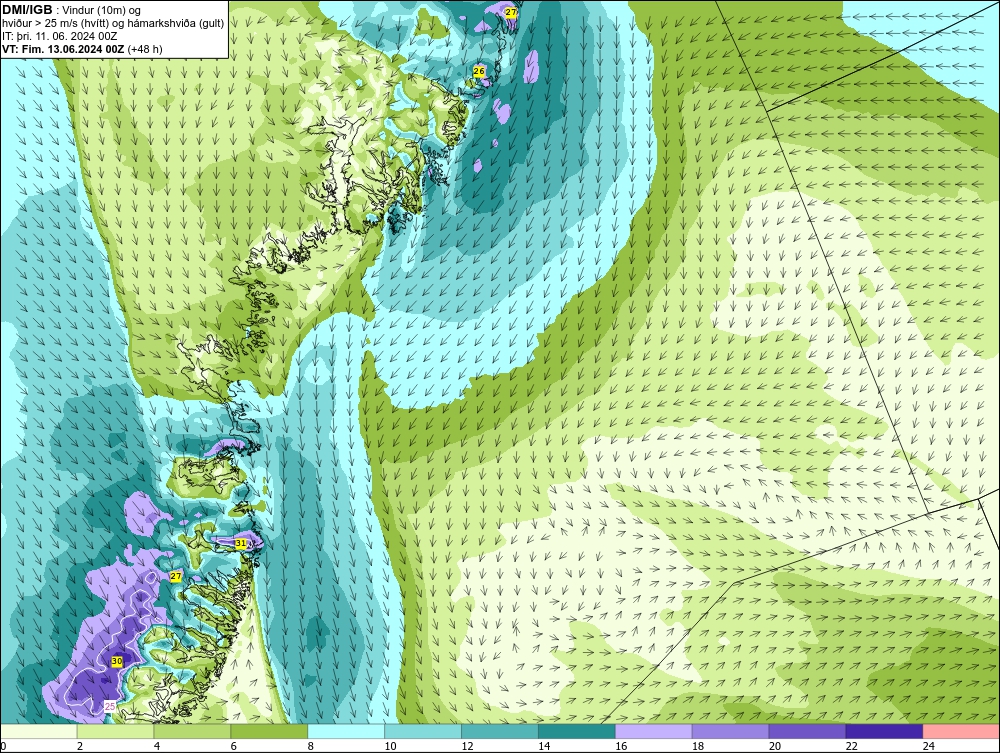Click the legend scale value 0
This screenshot has height=753, width=1000.
click(3, 746)
